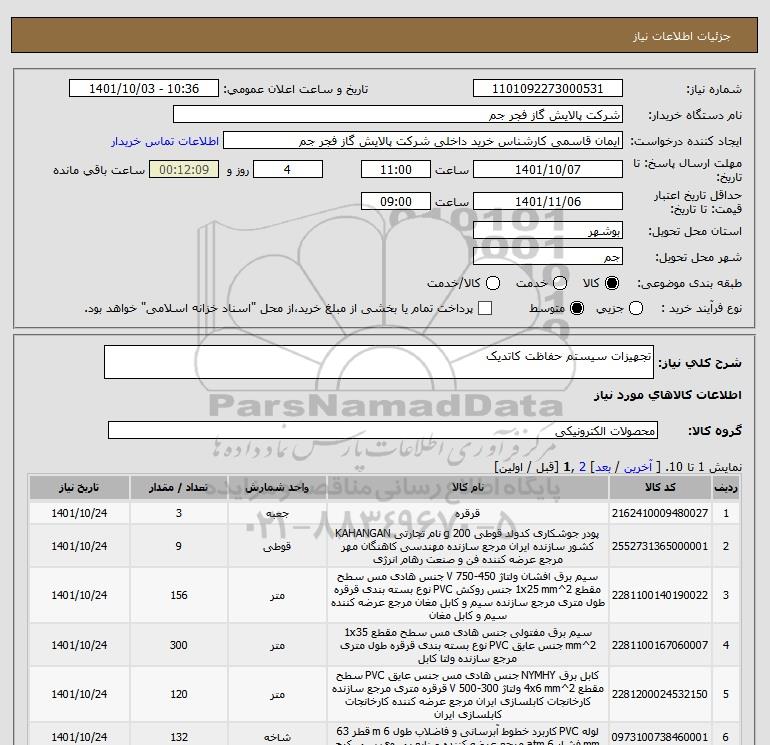Click the response deadline date 1401/10/07
The height and width of the screenshot is (745, 770).
(548, 169)
